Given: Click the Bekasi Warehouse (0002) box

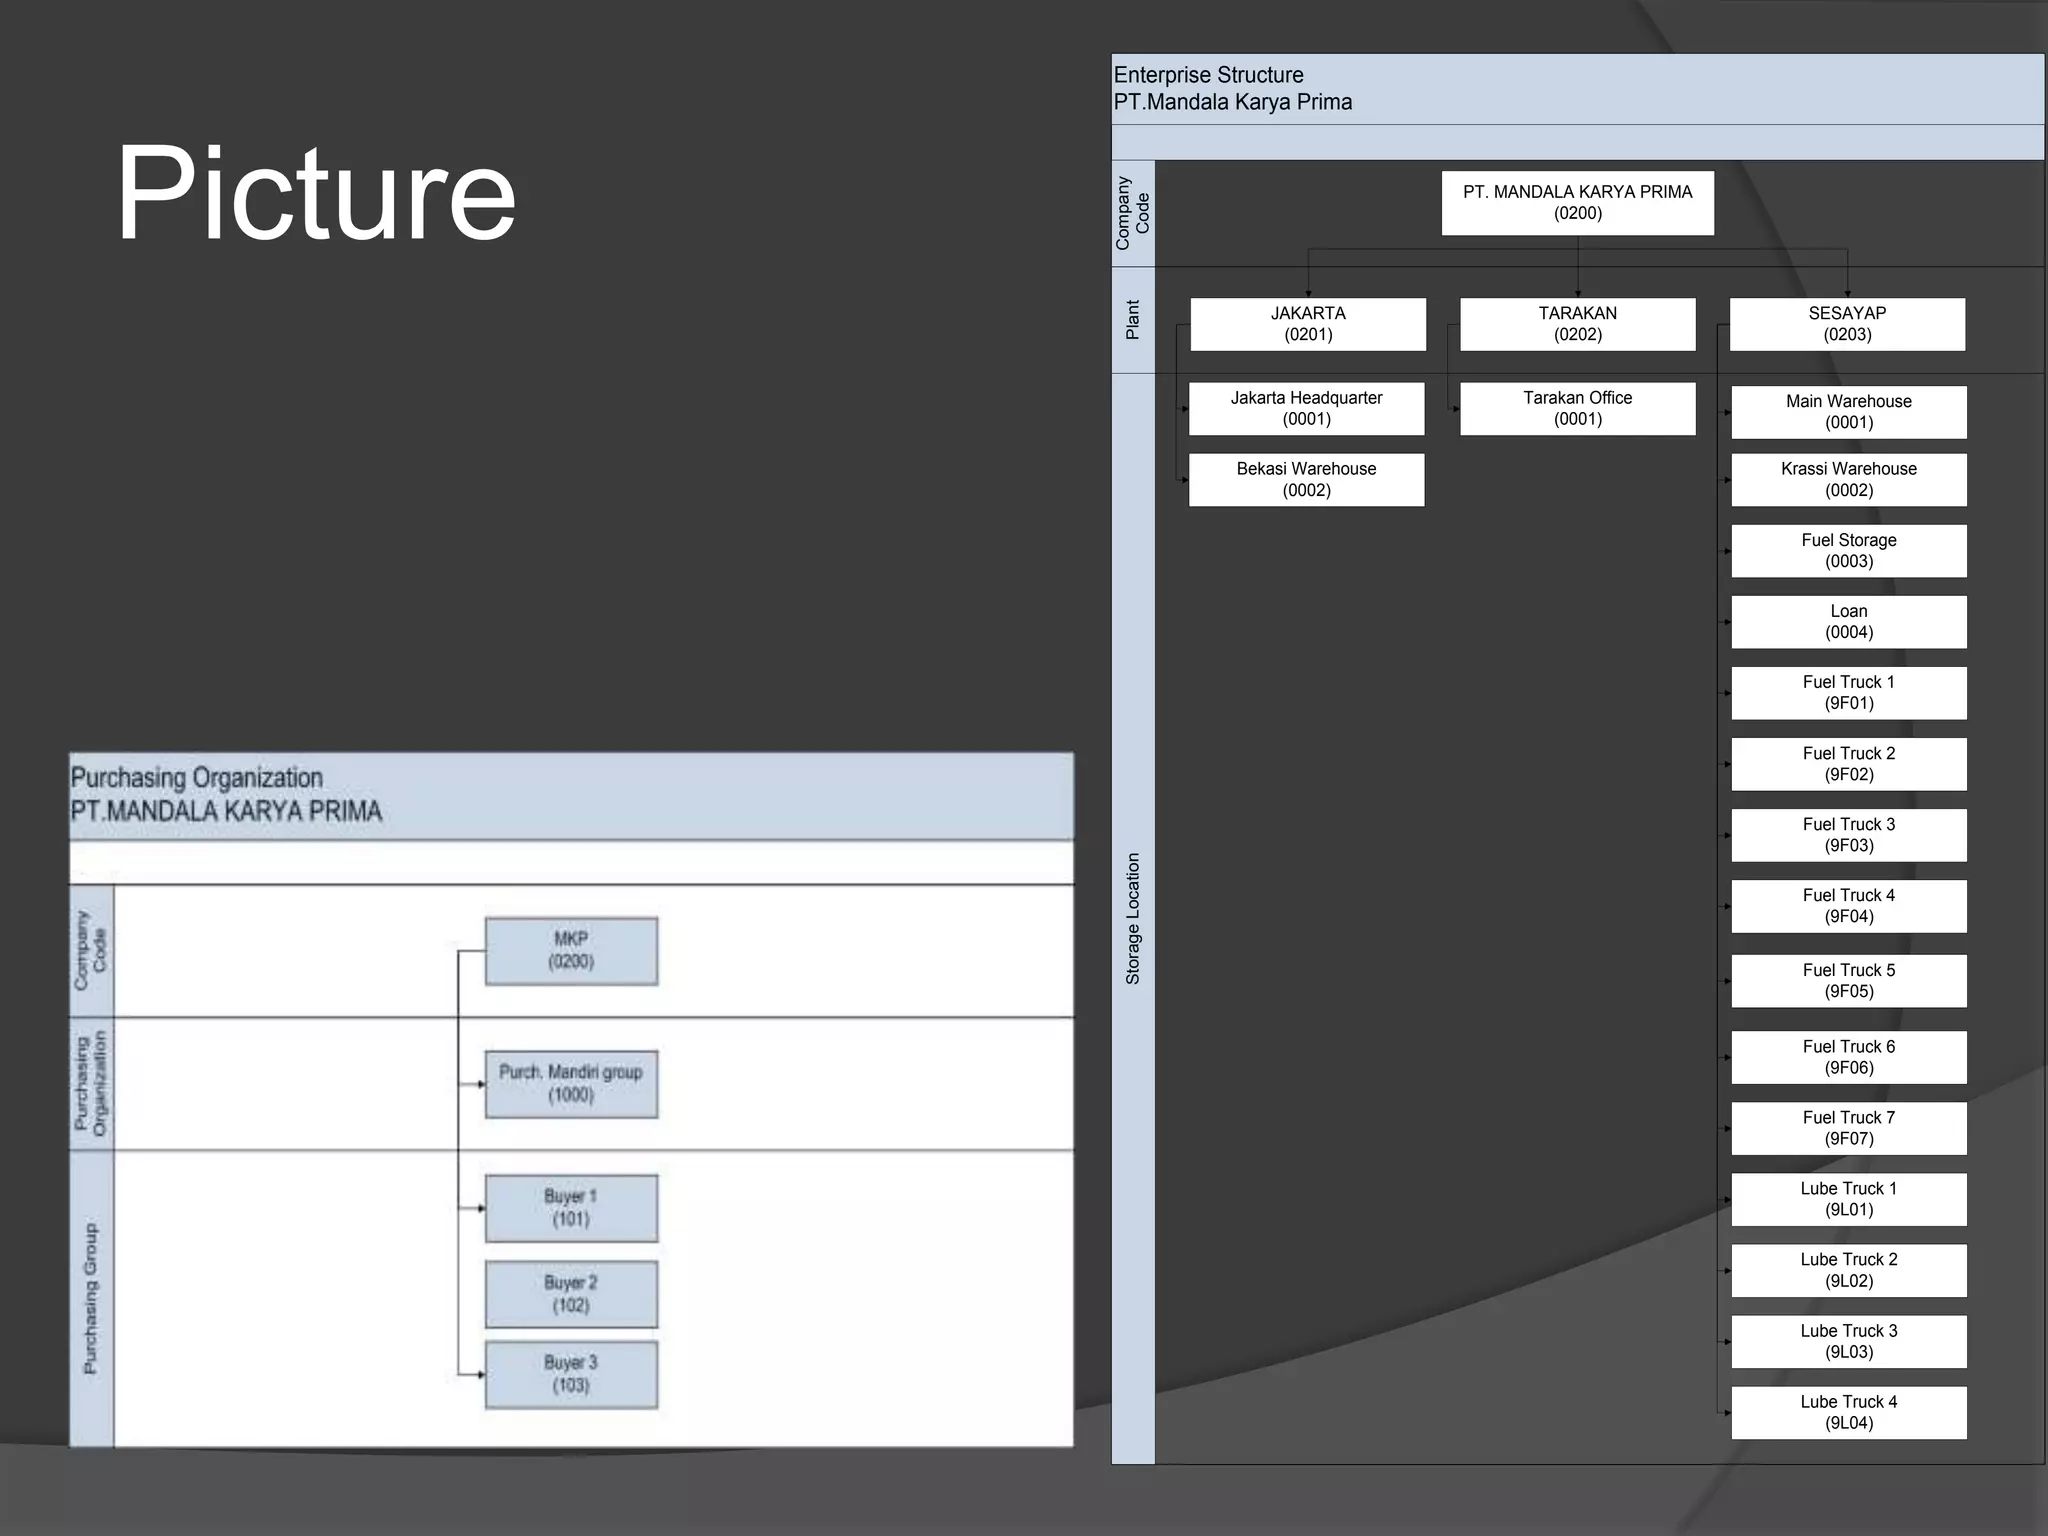Looking at the screenshot, I should (x=1306, y=480).
